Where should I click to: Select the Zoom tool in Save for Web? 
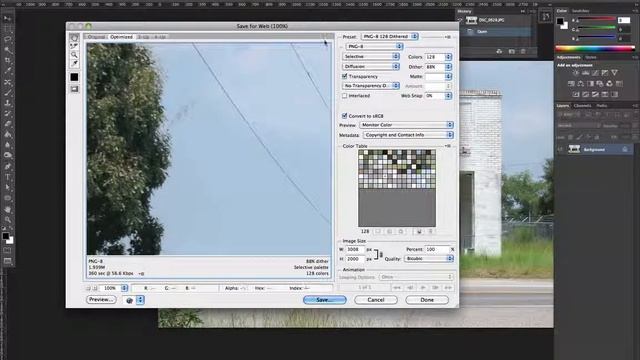[x=74, y=55]
